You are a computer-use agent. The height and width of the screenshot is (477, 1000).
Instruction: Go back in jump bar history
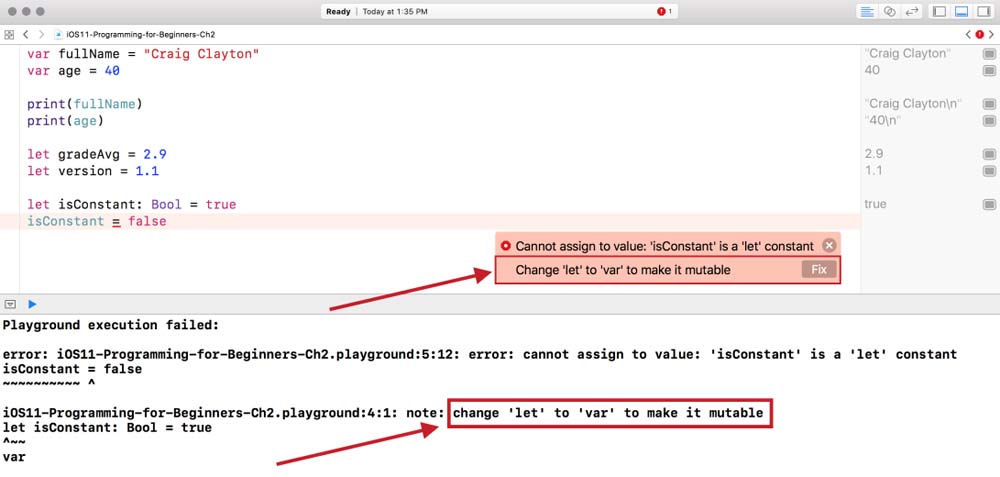click(x=26, y=34)
